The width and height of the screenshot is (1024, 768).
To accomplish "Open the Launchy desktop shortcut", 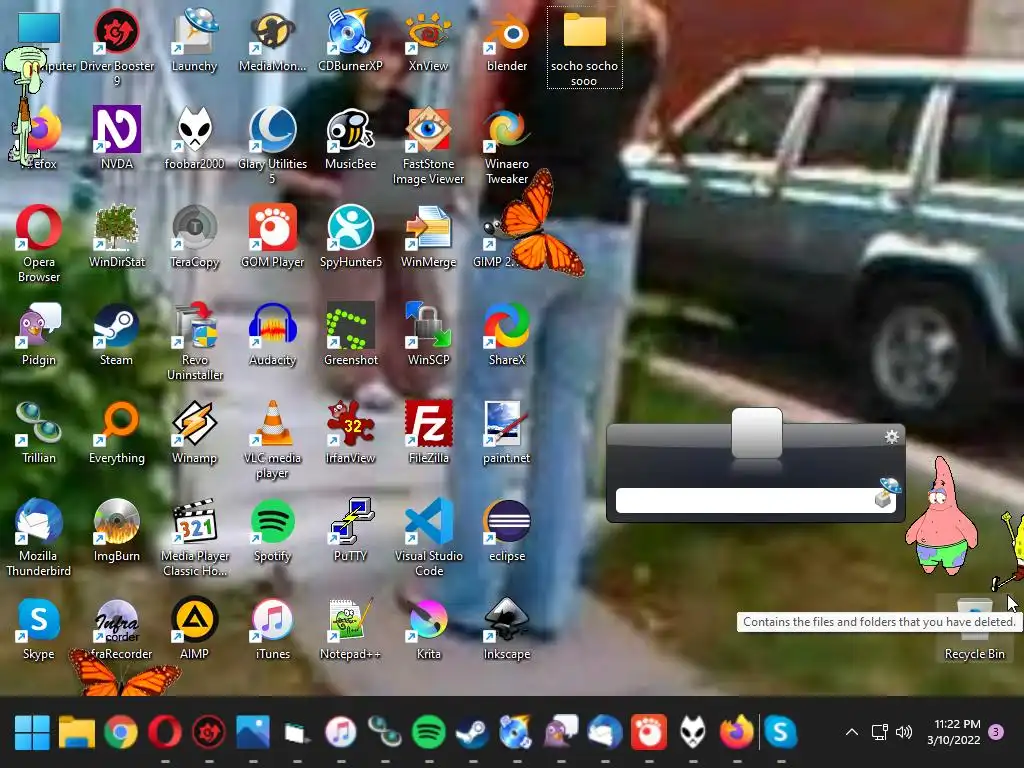I will tap(194, 40).
